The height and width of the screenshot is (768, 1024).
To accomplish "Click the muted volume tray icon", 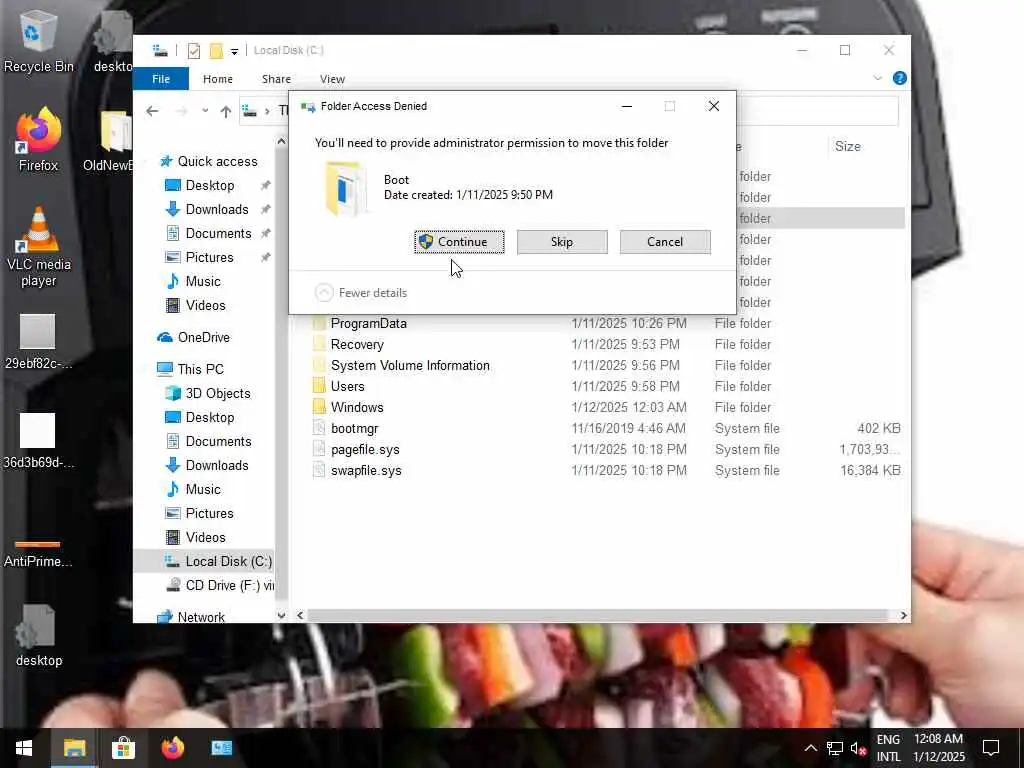I will pos(857,748).
